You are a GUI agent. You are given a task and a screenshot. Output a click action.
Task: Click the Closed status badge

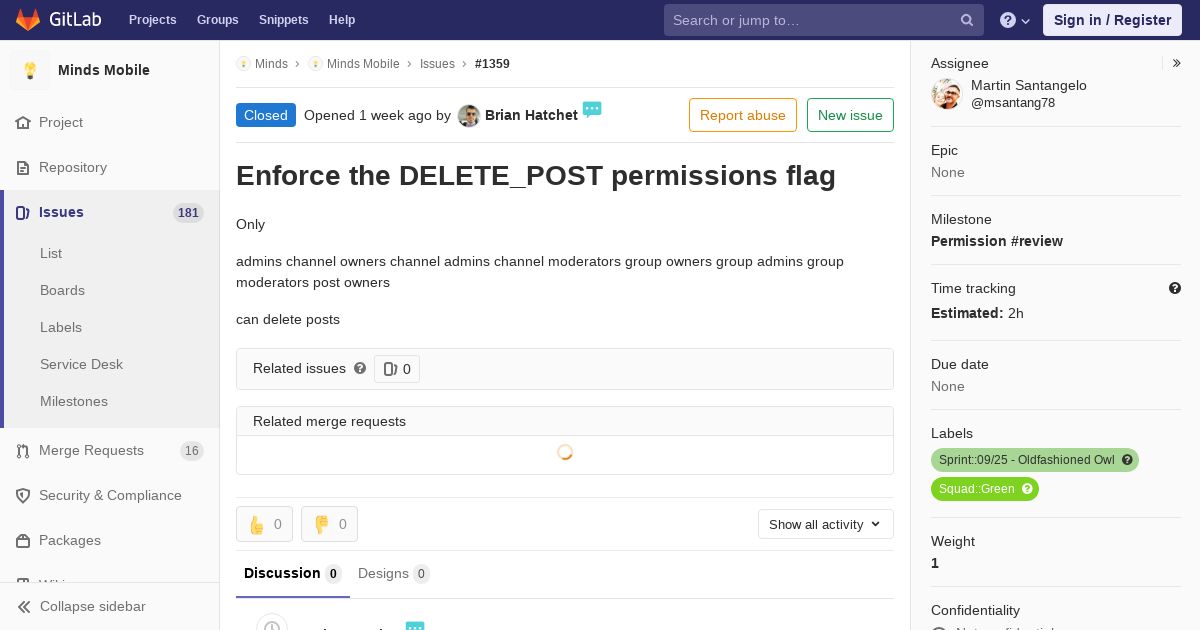click(266, 115)
